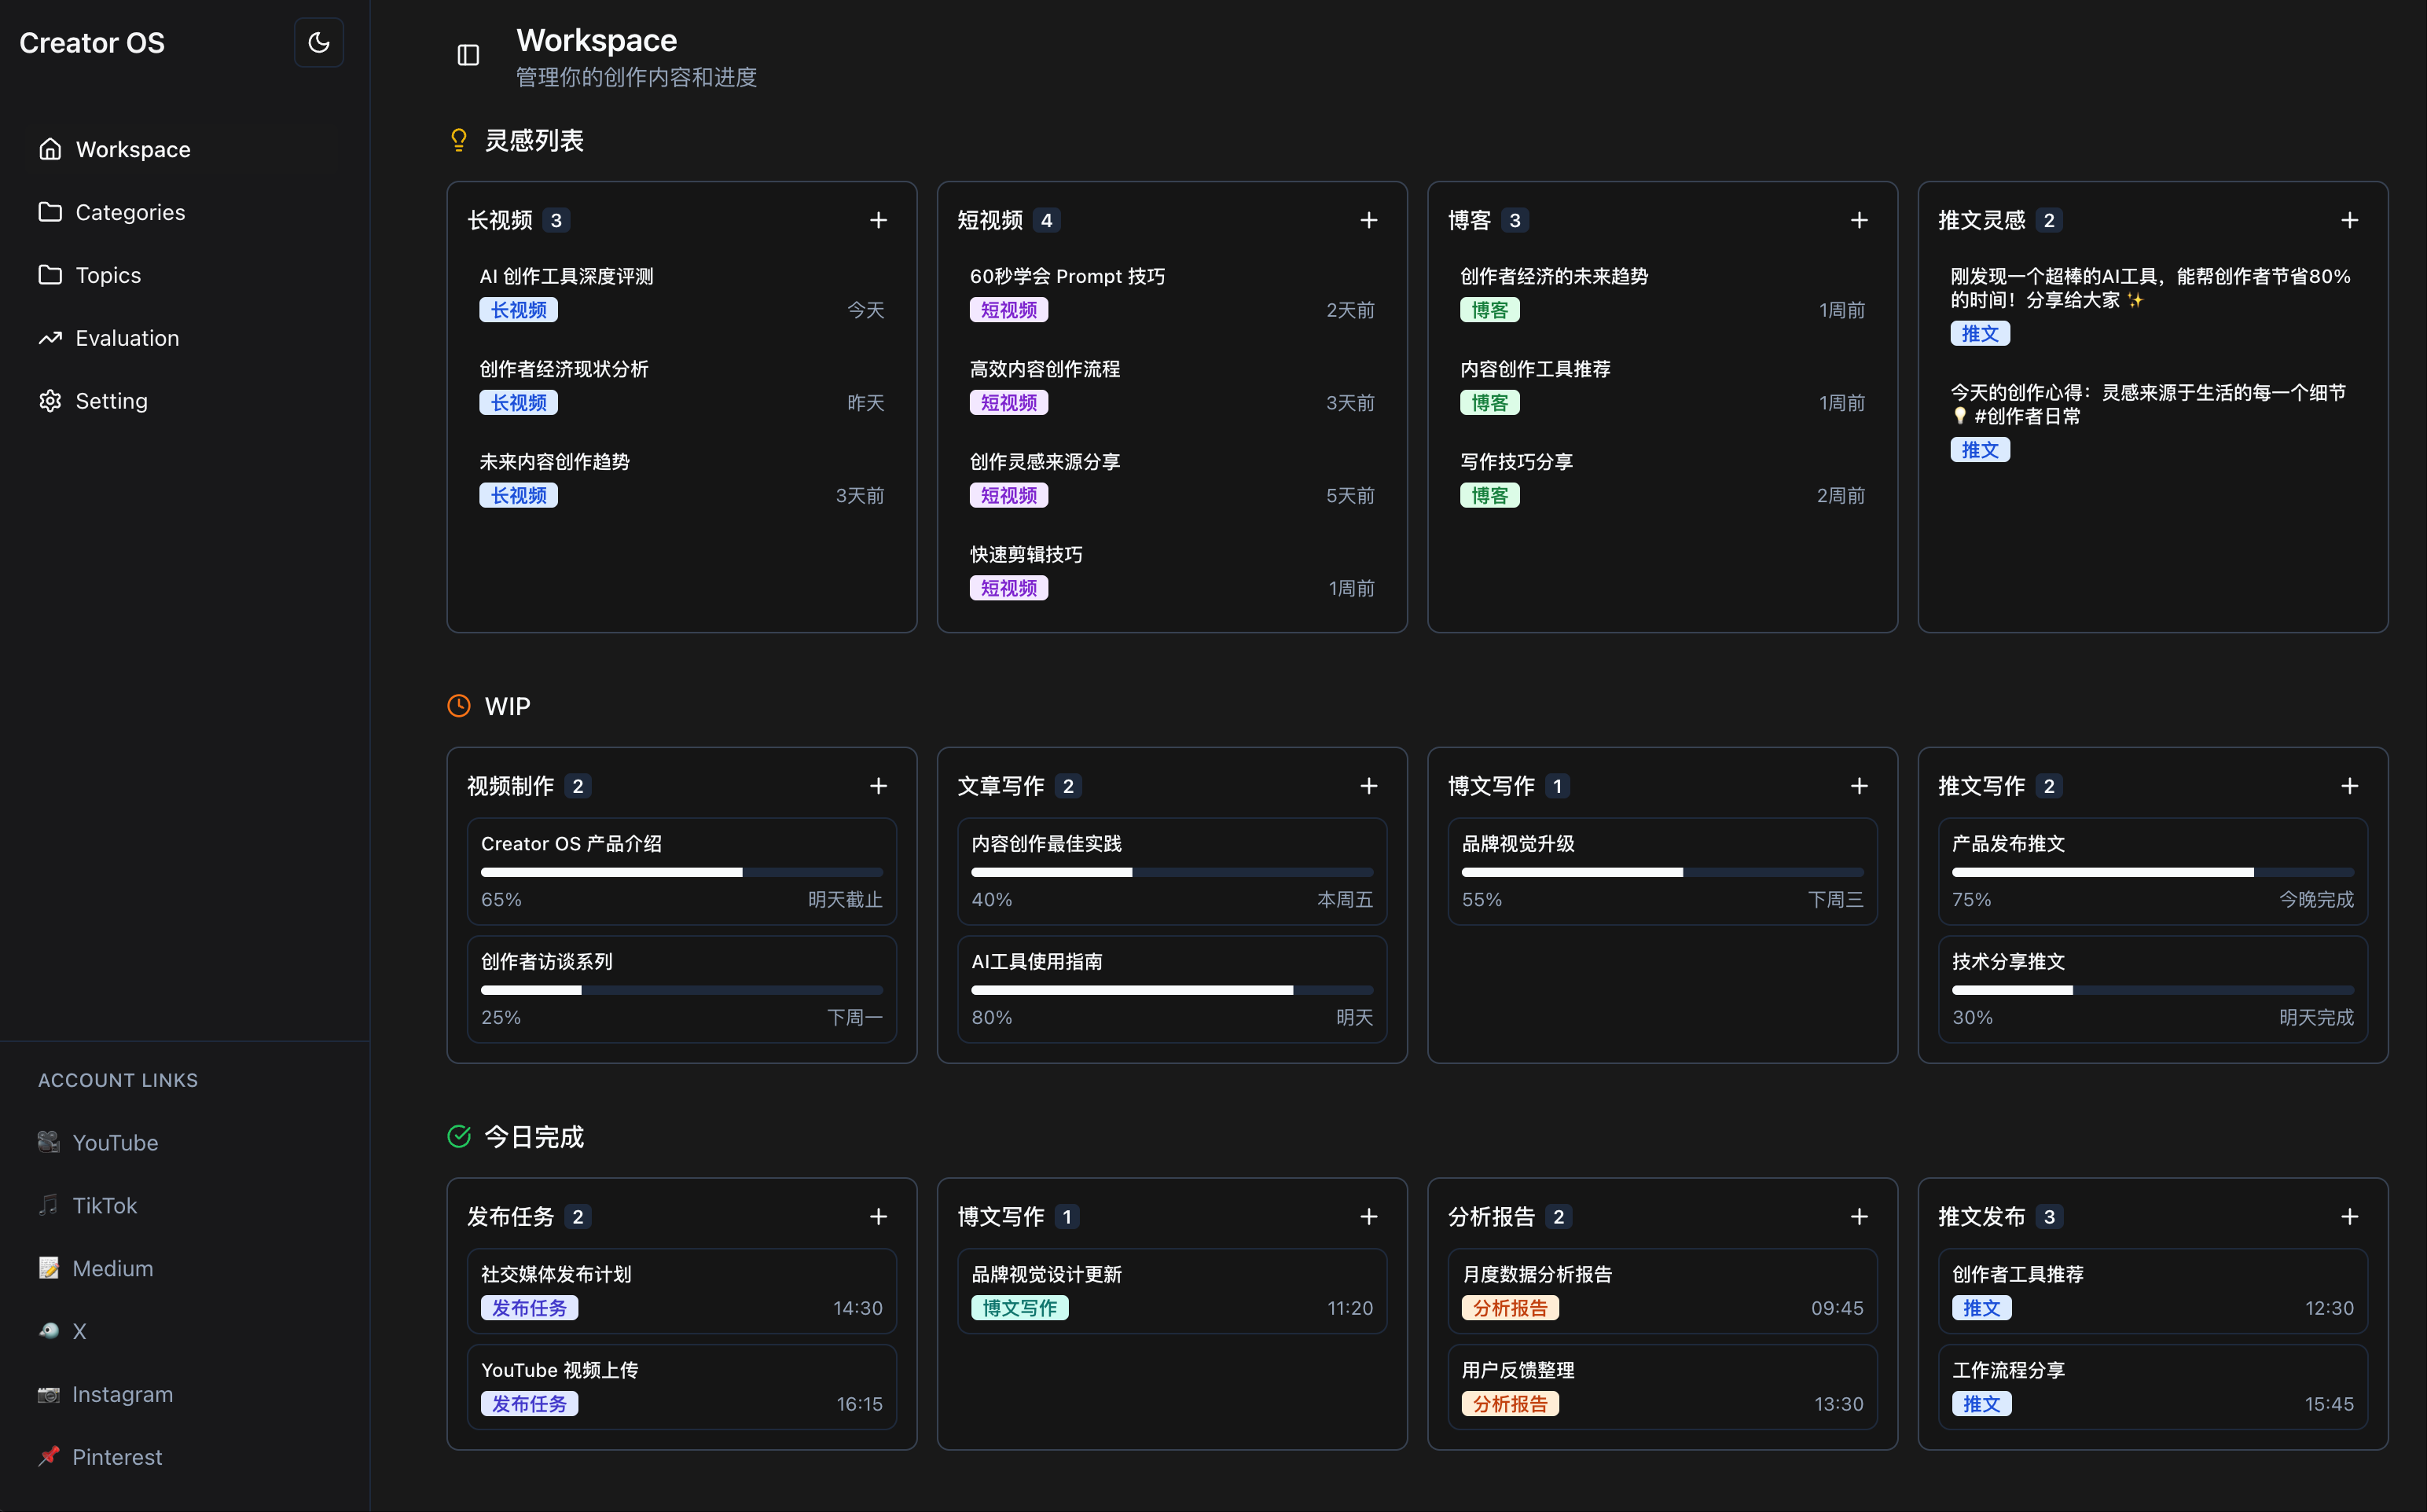The width and height of the screenshot is (2427, 1512).
Task: Select the 技术分享推文 card title
Action: click(2008, 961)
